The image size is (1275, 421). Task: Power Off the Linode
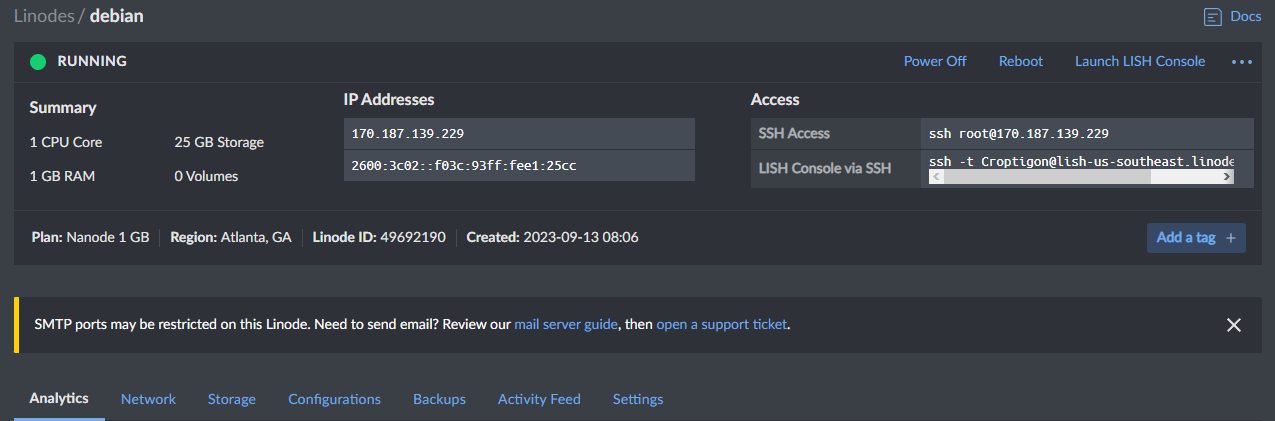pyautogui.click(x=935, y=61)
